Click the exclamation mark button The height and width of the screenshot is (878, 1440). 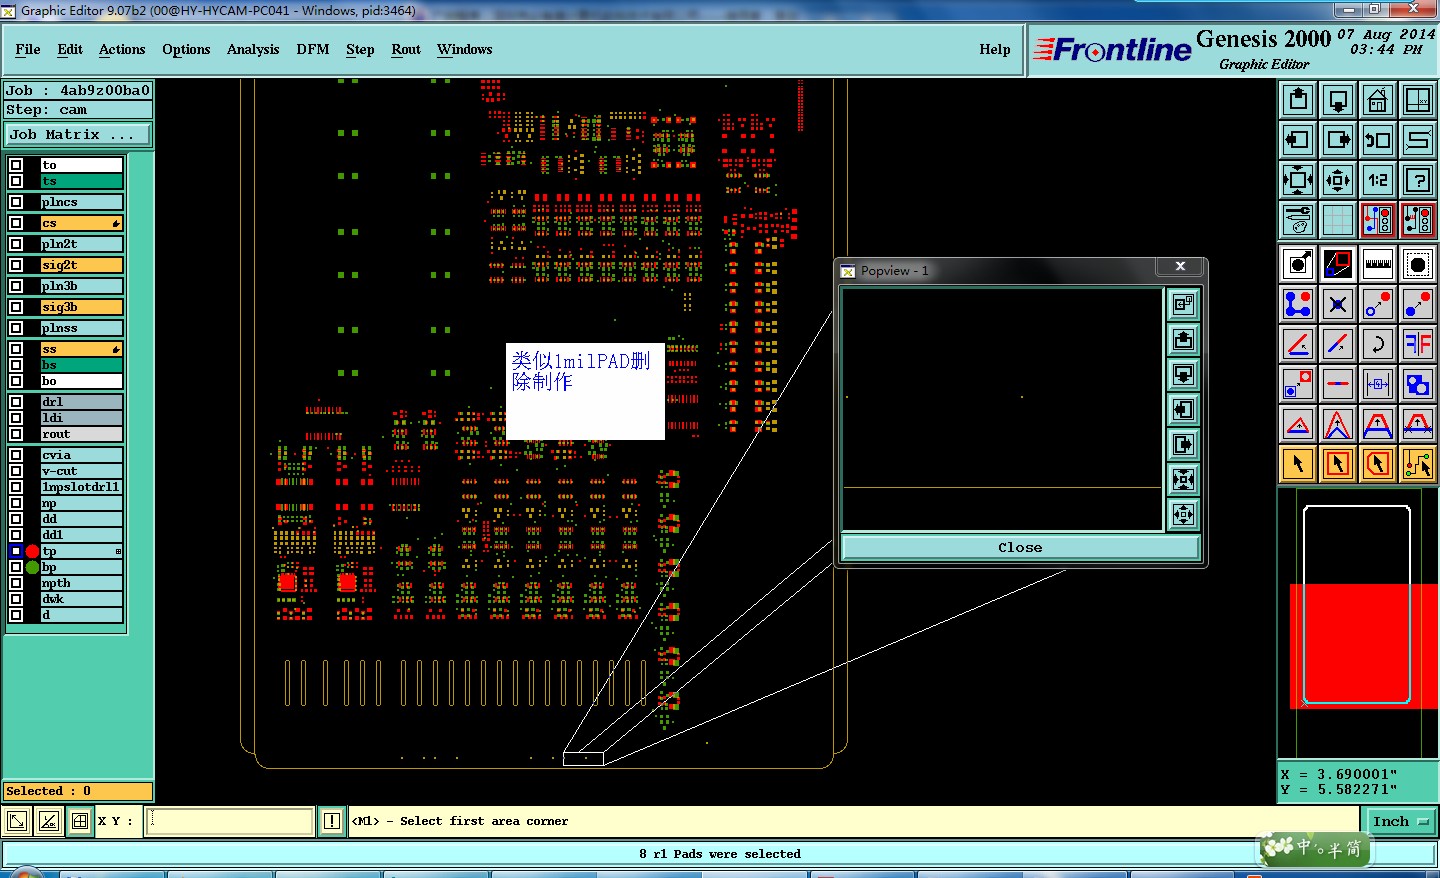coord(332,822)
